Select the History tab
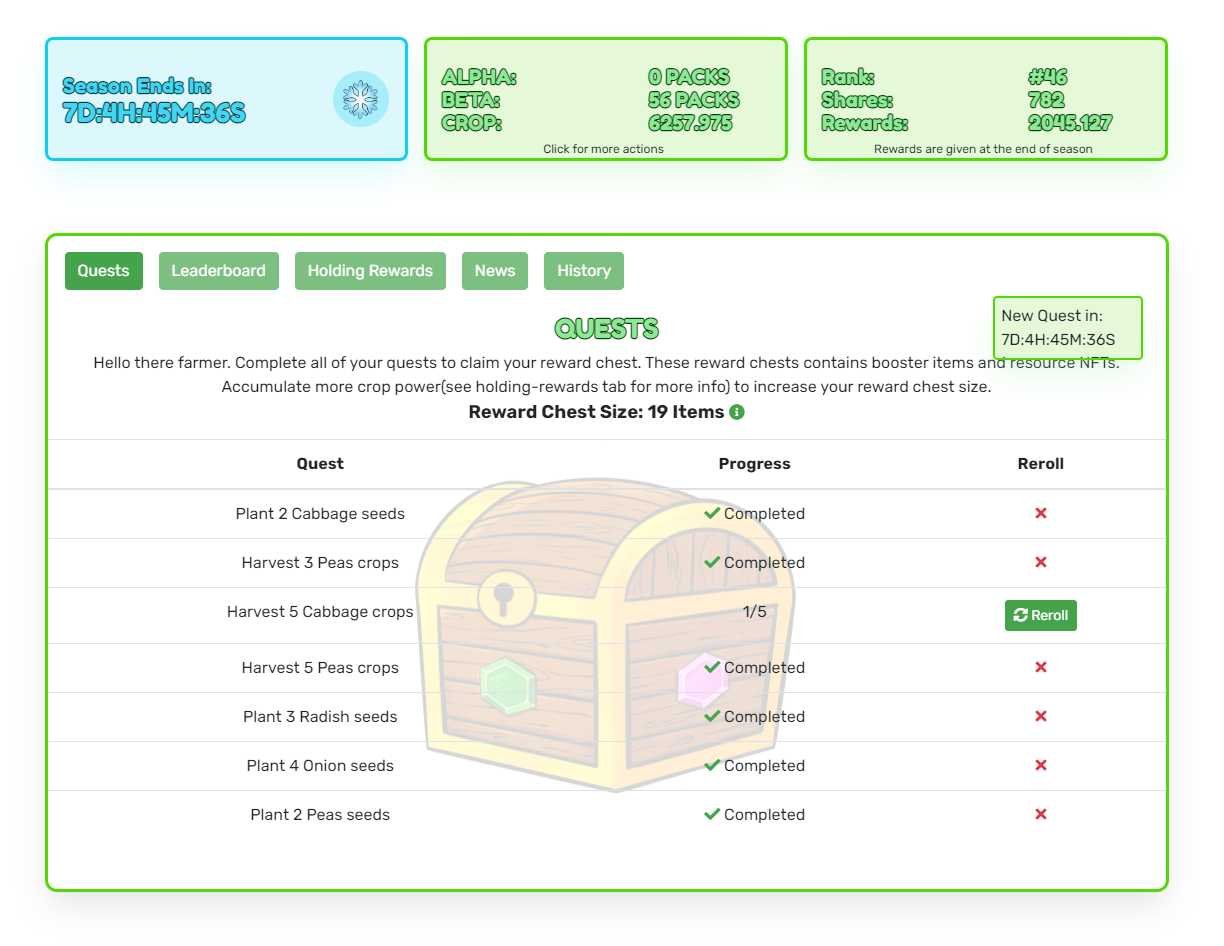 point(584,271)
